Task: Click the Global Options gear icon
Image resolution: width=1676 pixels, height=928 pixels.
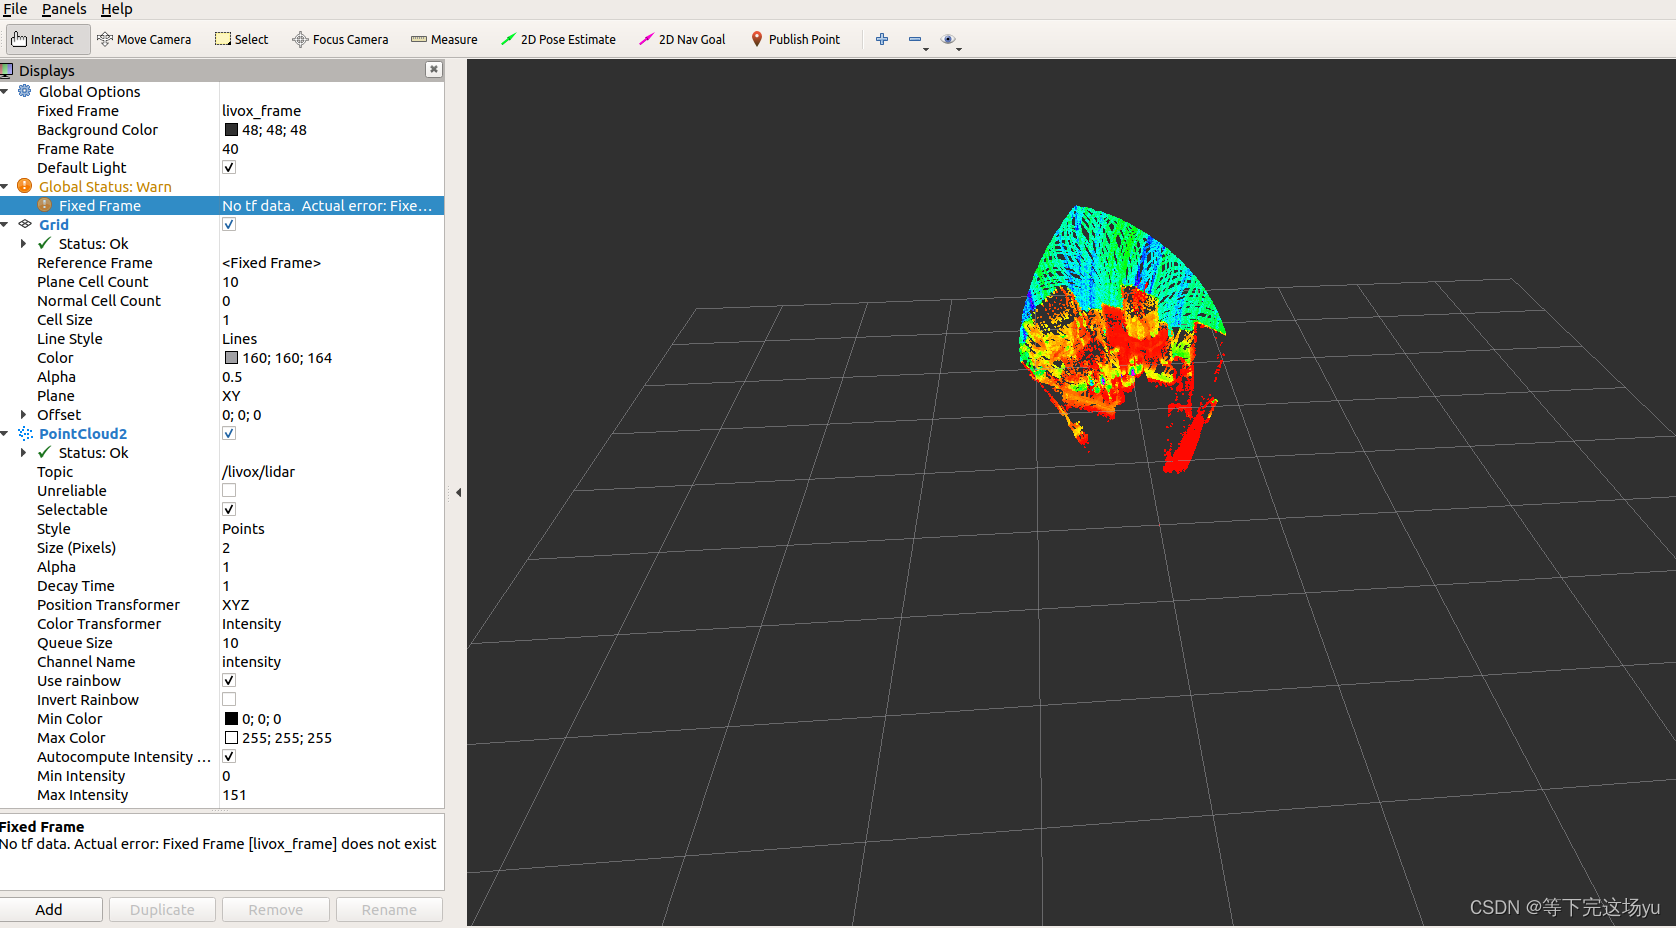Action: point(25,91)
